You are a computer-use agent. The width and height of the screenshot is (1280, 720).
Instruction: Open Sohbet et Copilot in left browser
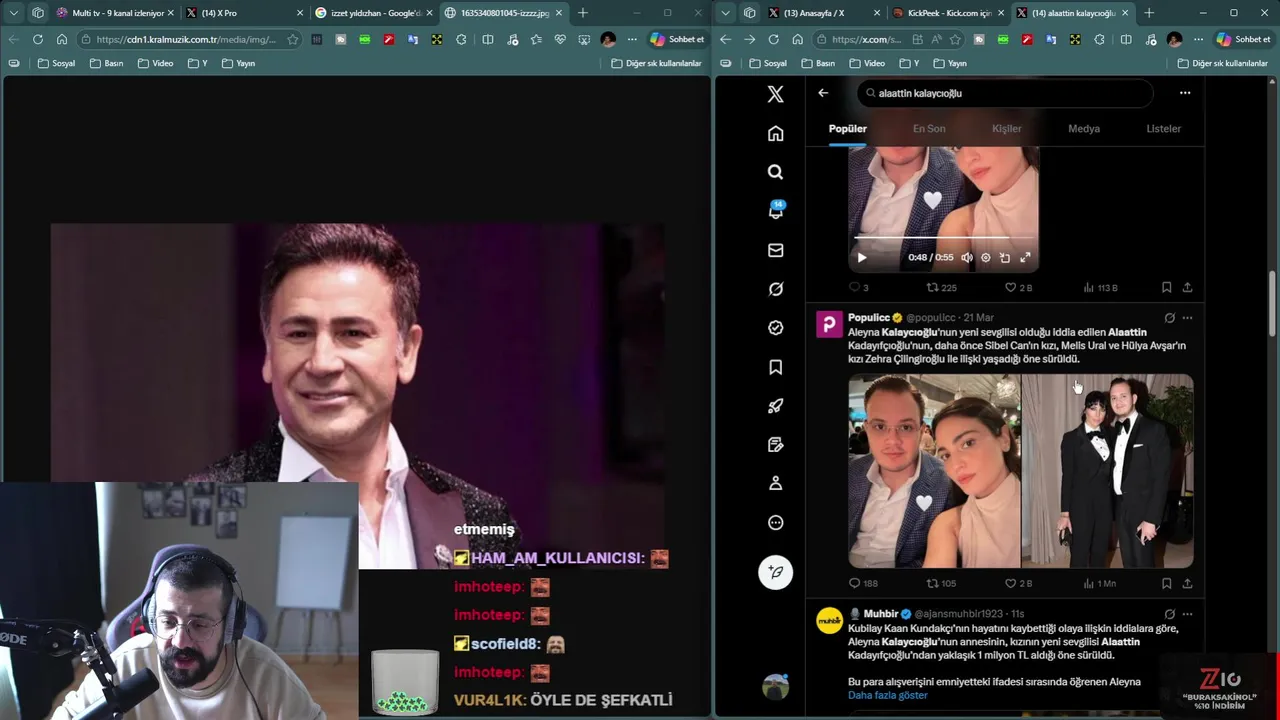678,39
